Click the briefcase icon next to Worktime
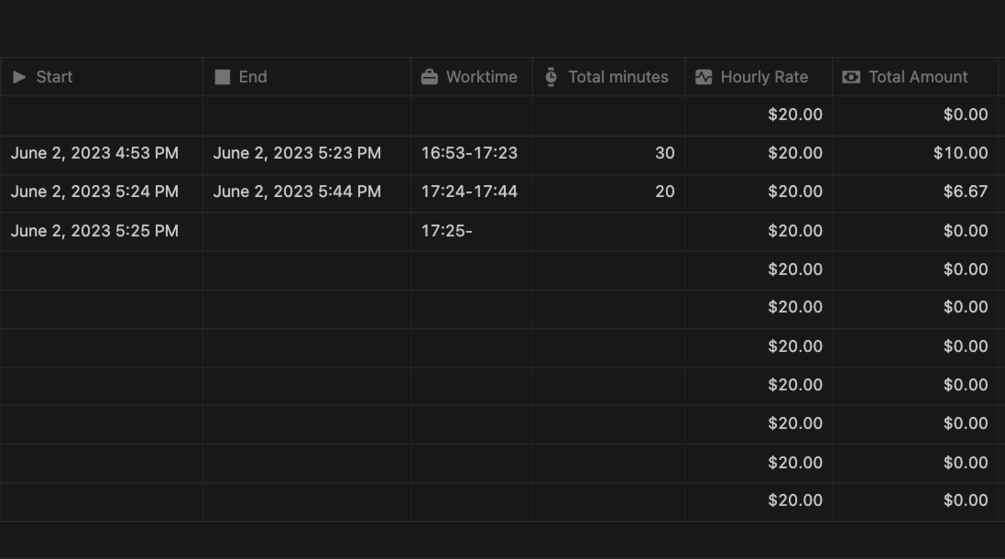1005x559 pixels. pos(429,77)
